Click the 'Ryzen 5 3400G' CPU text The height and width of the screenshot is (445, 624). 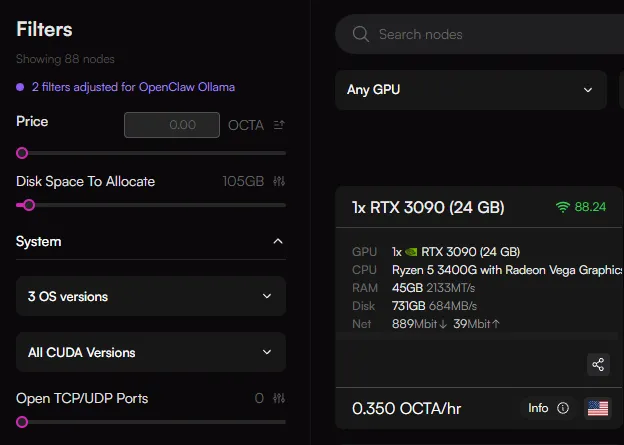point(434,270)
